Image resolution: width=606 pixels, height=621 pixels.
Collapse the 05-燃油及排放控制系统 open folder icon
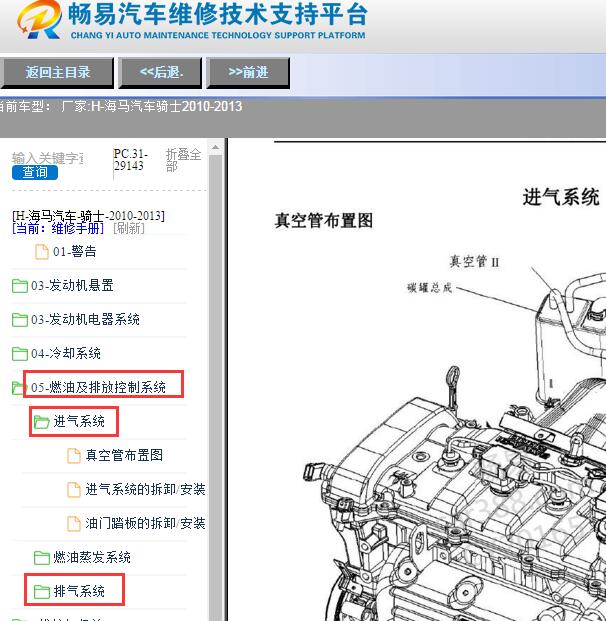pyautogui.click(x=18, y=388)
